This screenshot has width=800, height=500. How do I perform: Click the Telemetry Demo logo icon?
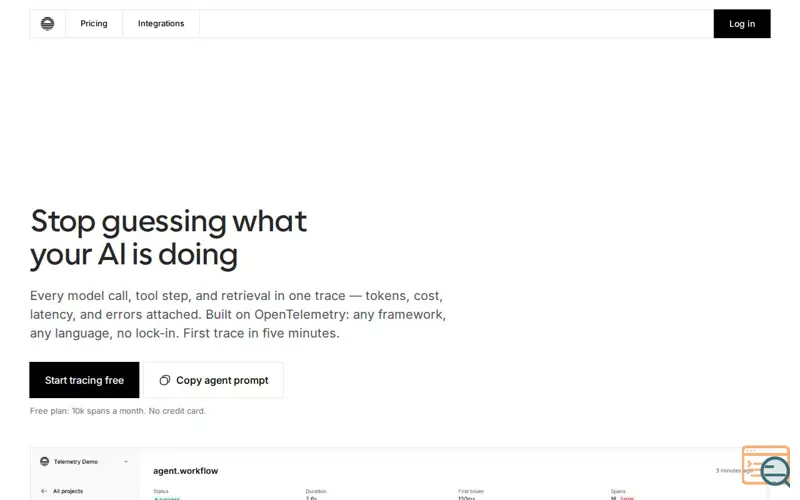[45, 461]
